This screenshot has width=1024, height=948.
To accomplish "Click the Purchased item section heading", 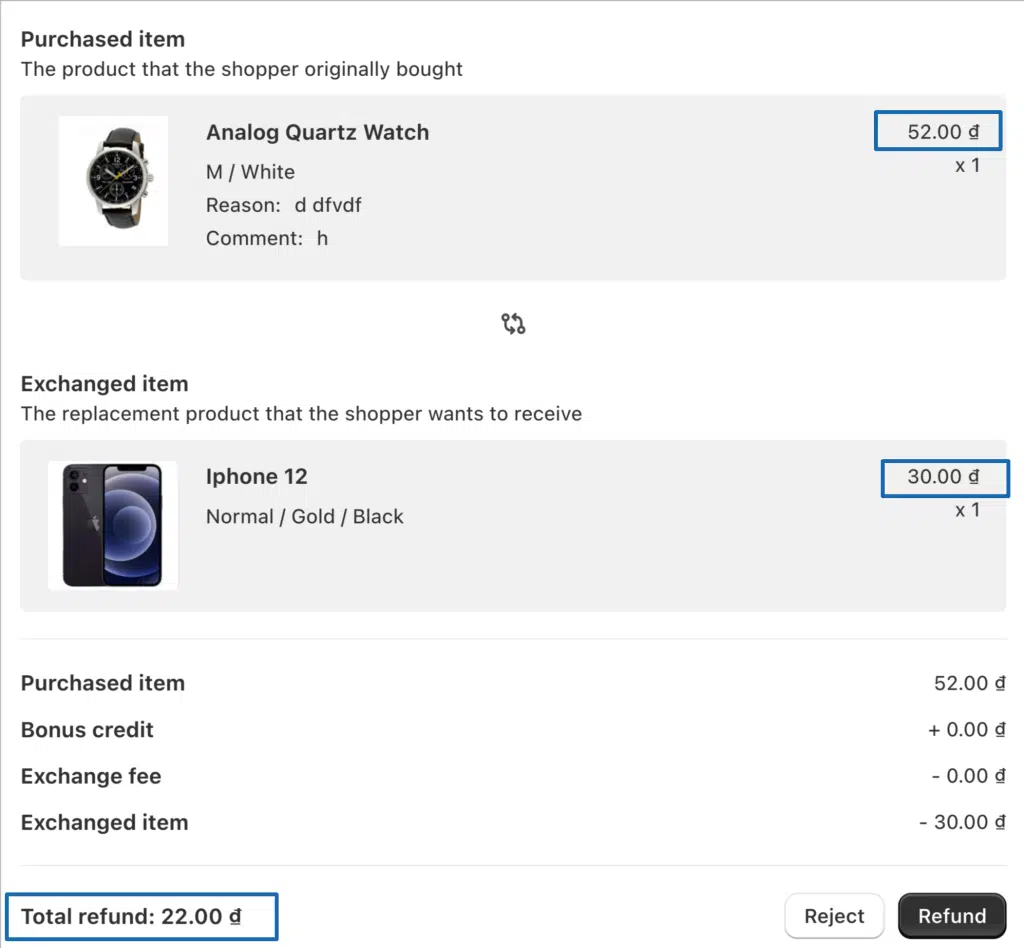I will pyautogui.click(x=102, y=40).
